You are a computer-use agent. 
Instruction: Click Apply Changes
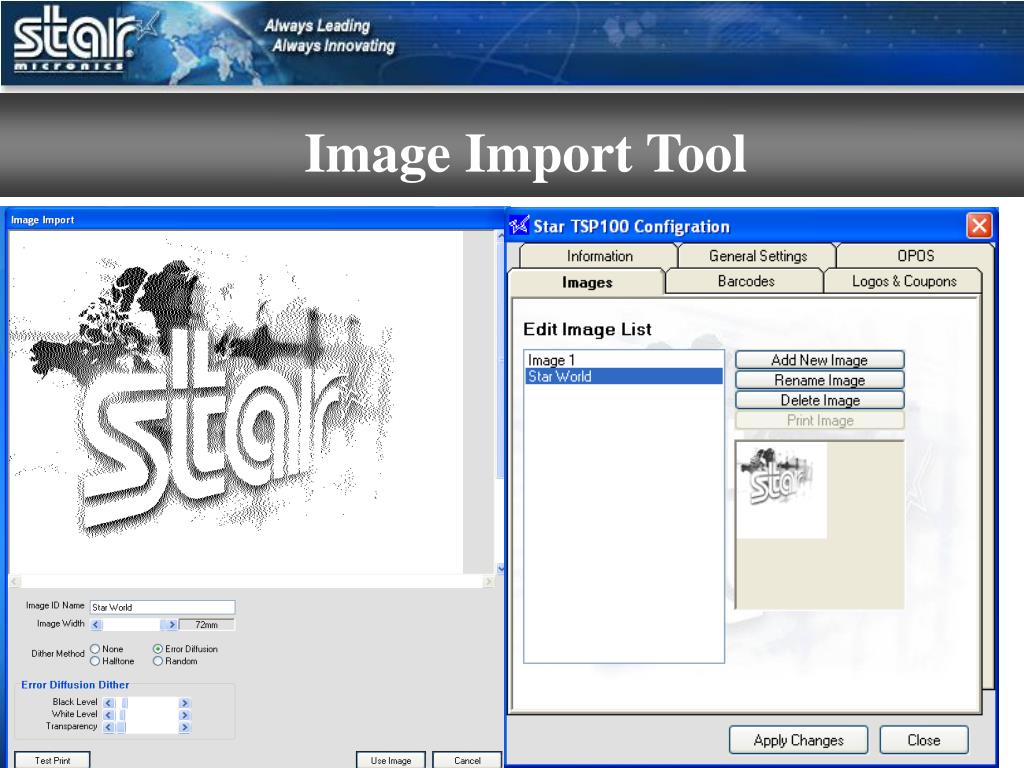pyautogui.click(x=798, y=740)
